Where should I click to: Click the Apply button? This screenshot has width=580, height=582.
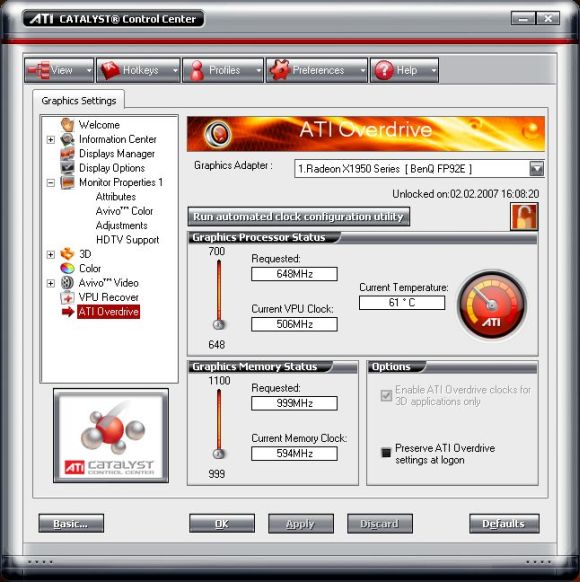[301, 523]
